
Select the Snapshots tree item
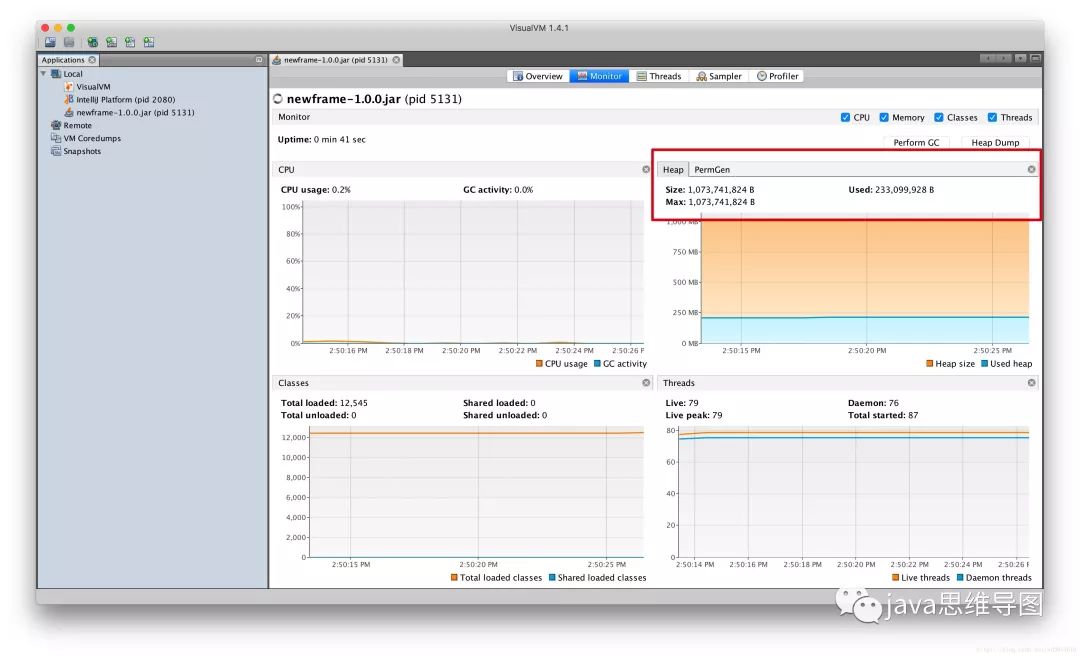click(x=82, y=151)
